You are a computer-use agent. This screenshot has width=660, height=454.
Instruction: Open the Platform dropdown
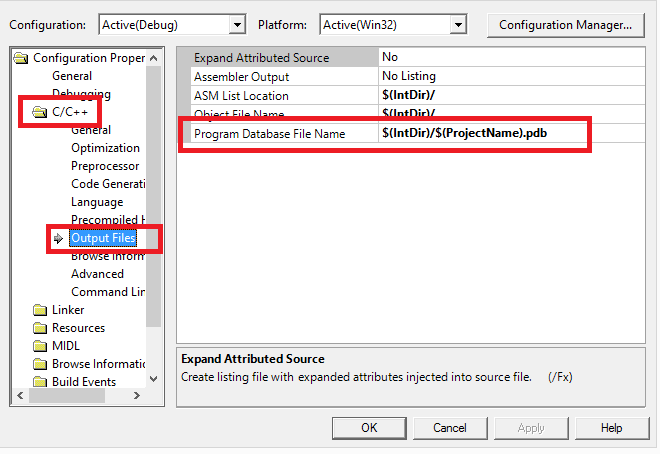pos(457,24)
